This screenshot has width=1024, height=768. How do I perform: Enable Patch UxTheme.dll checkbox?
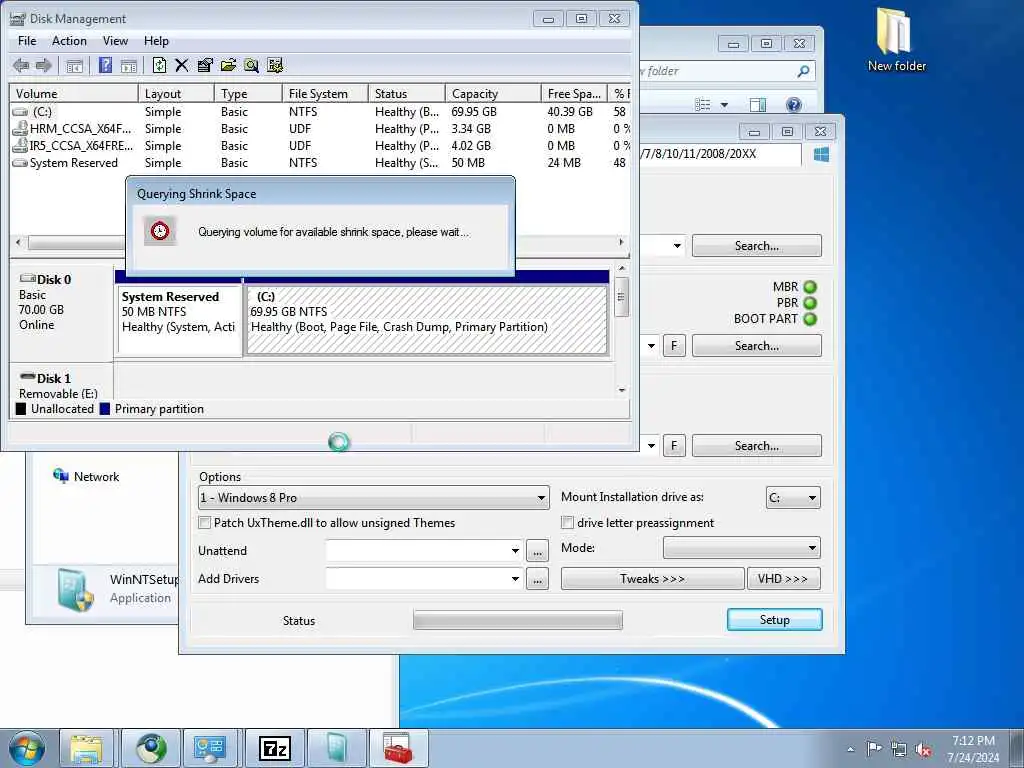[204, 522]
